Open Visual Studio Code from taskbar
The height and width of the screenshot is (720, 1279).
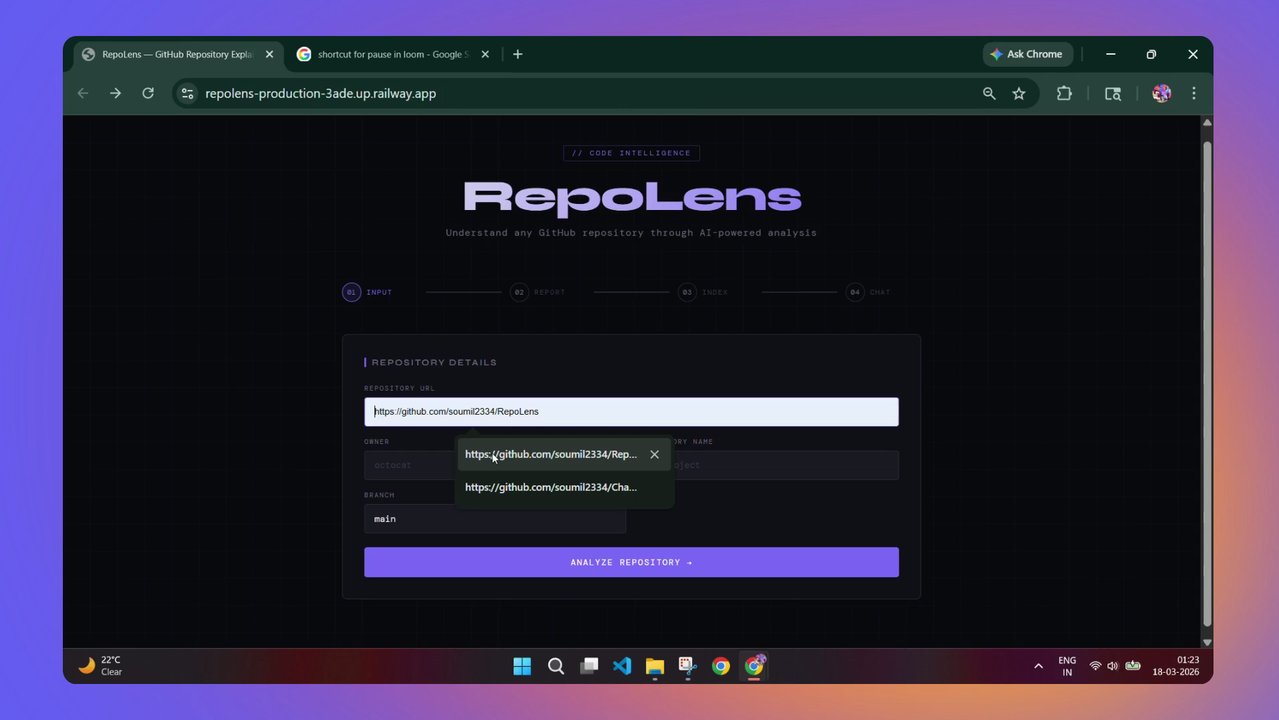(622, 666)
